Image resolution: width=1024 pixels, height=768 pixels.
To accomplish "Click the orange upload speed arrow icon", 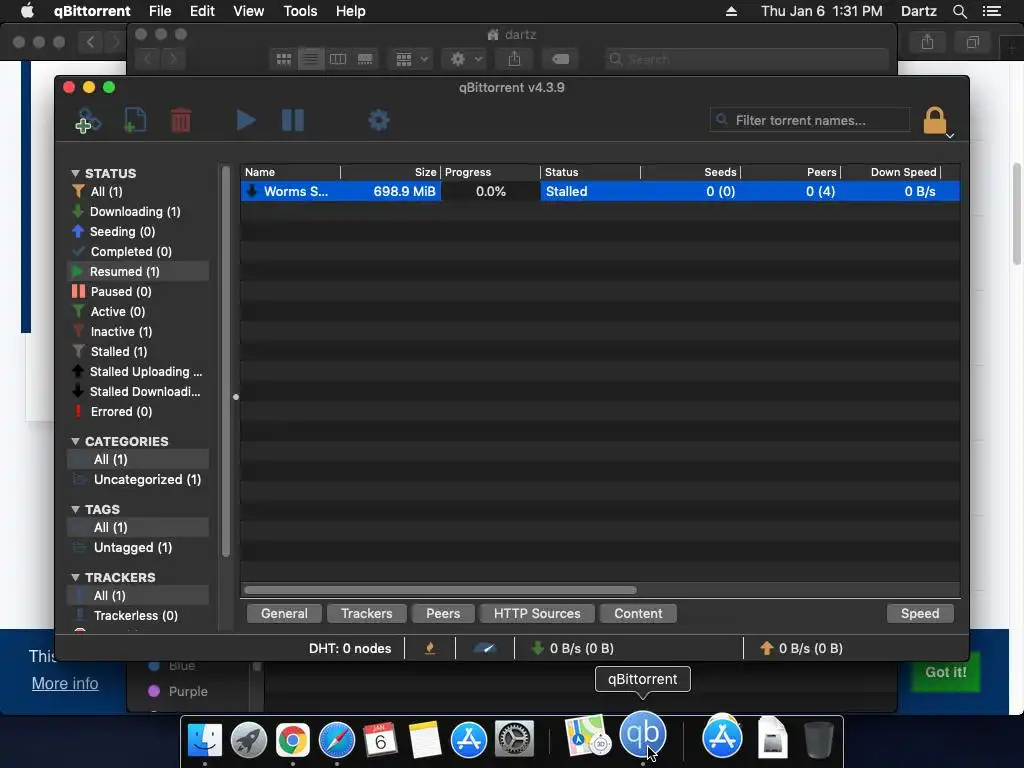I will pyautogui.click(x=767, y=648).
